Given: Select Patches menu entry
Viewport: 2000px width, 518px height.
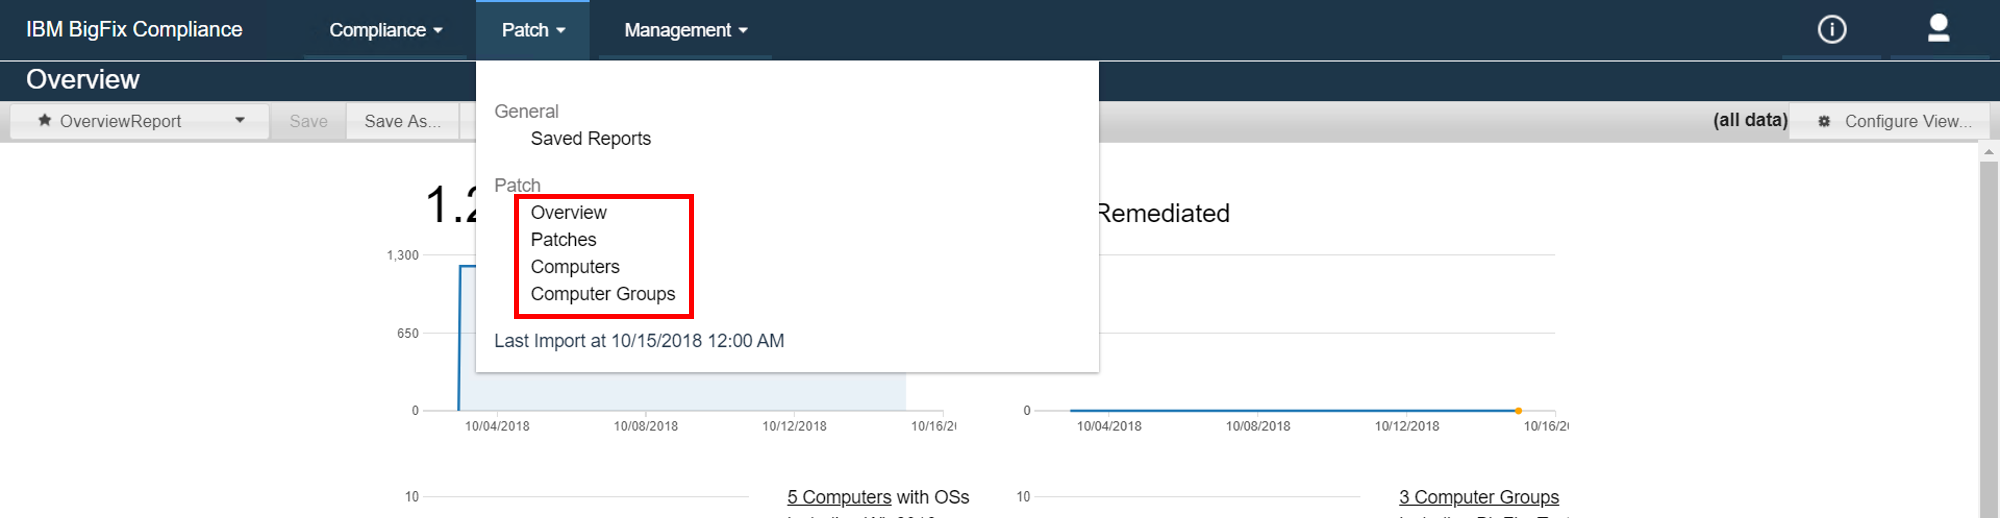Looking at the screenshot, I should [x=563, y=240].
